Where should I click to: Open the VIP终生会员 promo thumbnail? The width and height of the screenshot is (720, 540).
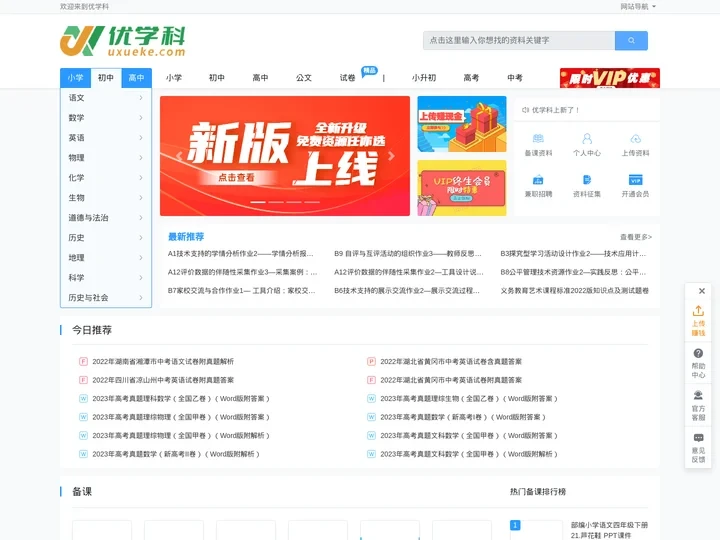(461, 188)
